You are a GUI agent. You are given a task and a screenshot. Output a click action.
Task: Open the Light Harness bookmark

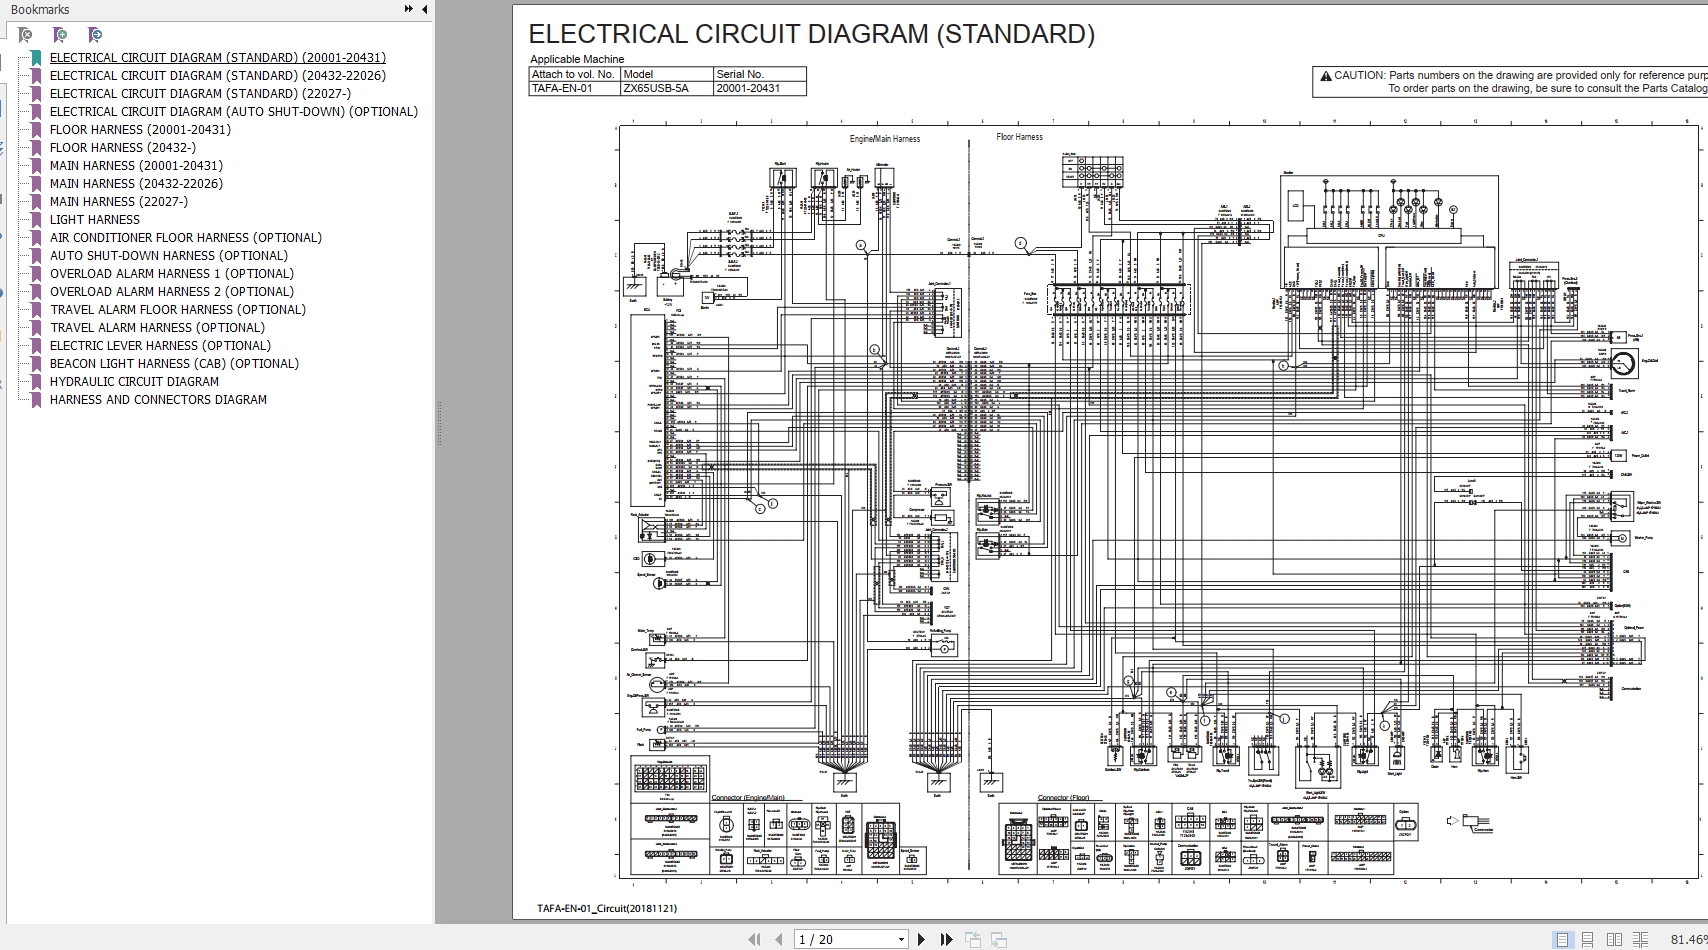[95, 220]
